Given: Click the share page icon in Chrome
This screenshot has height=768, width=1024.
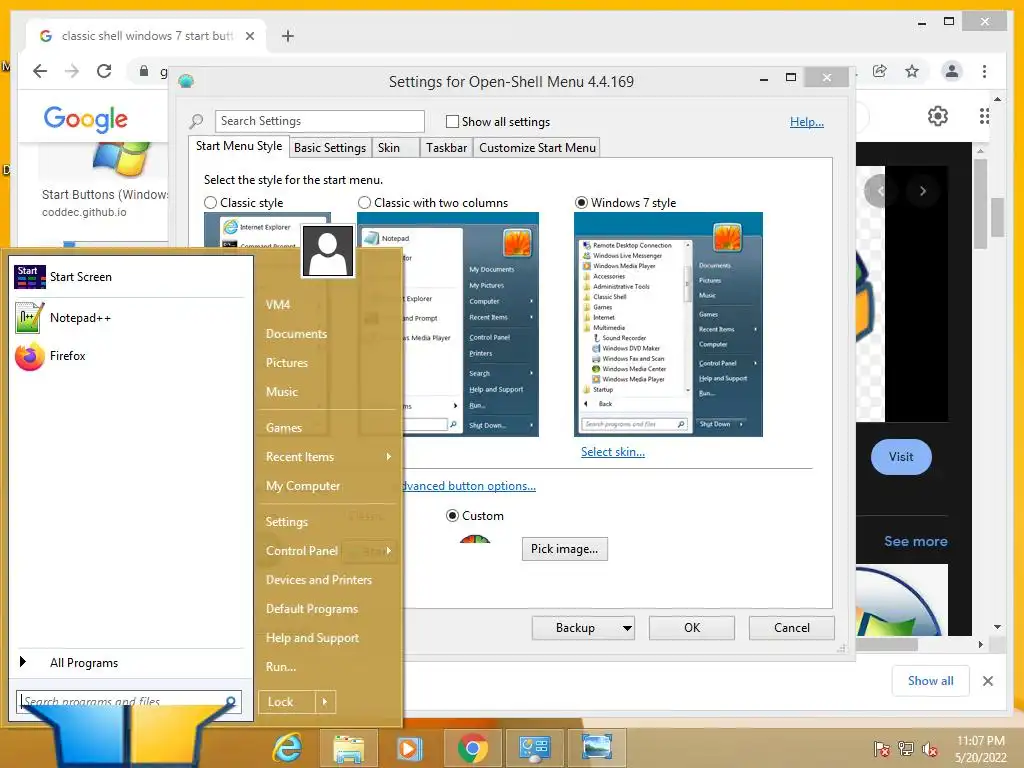Looking at the screenshot, I should 880,71.
